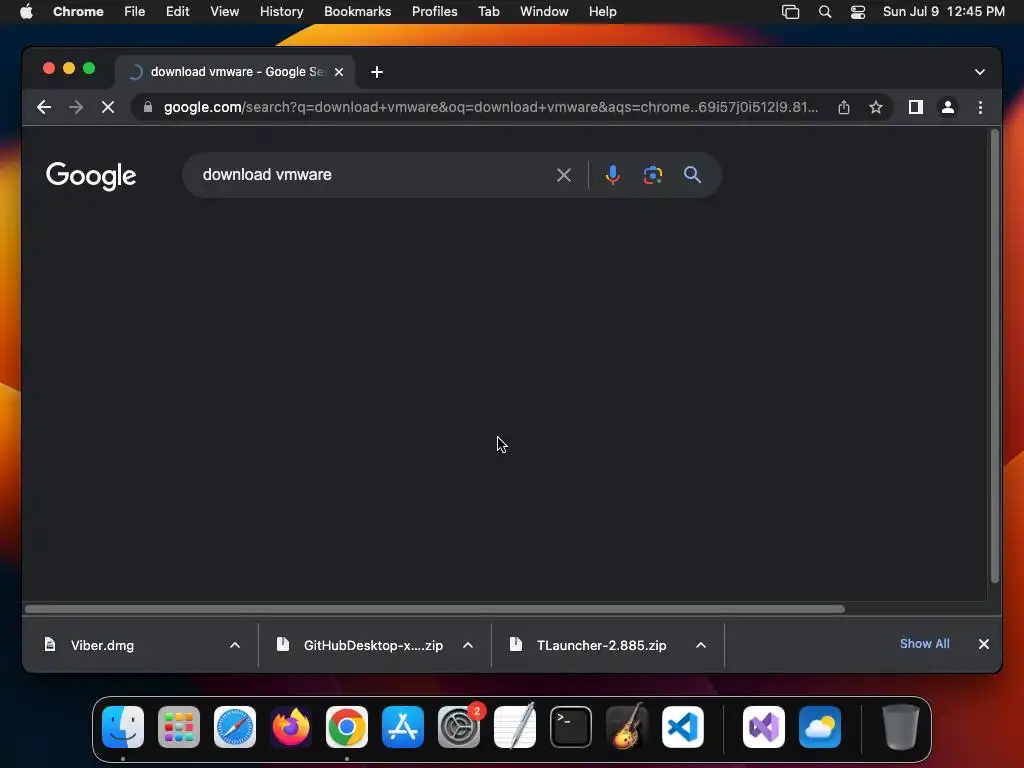Click the browser forward arrow
The width and height of the screenshot is (1024, 768).
pyautogui.click(x=76, y=107)
